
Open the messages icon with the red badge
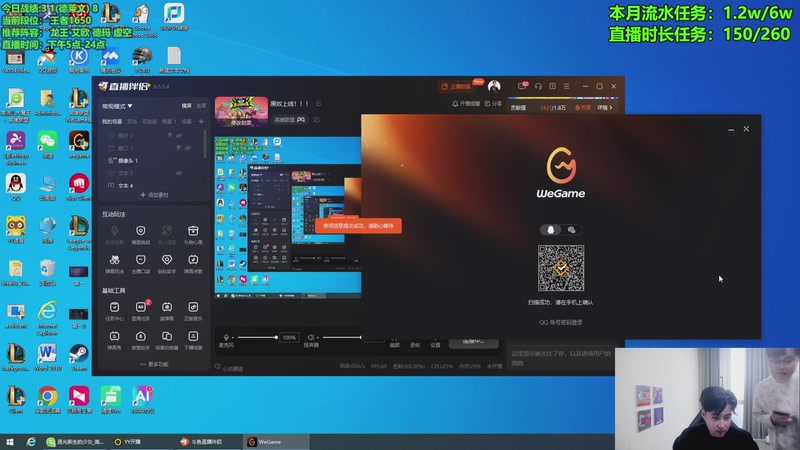tap(522, 86)
